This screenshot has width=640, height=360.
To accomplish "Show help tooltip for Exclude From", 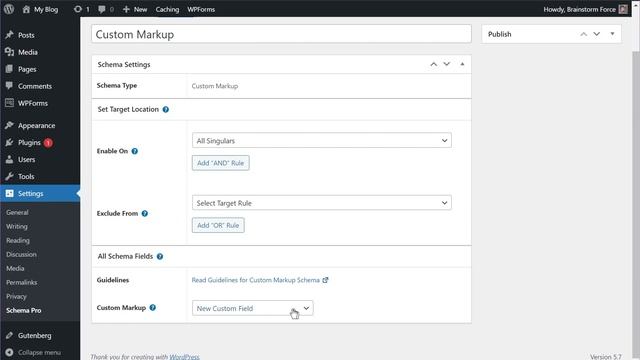I will tap(144, 213).
